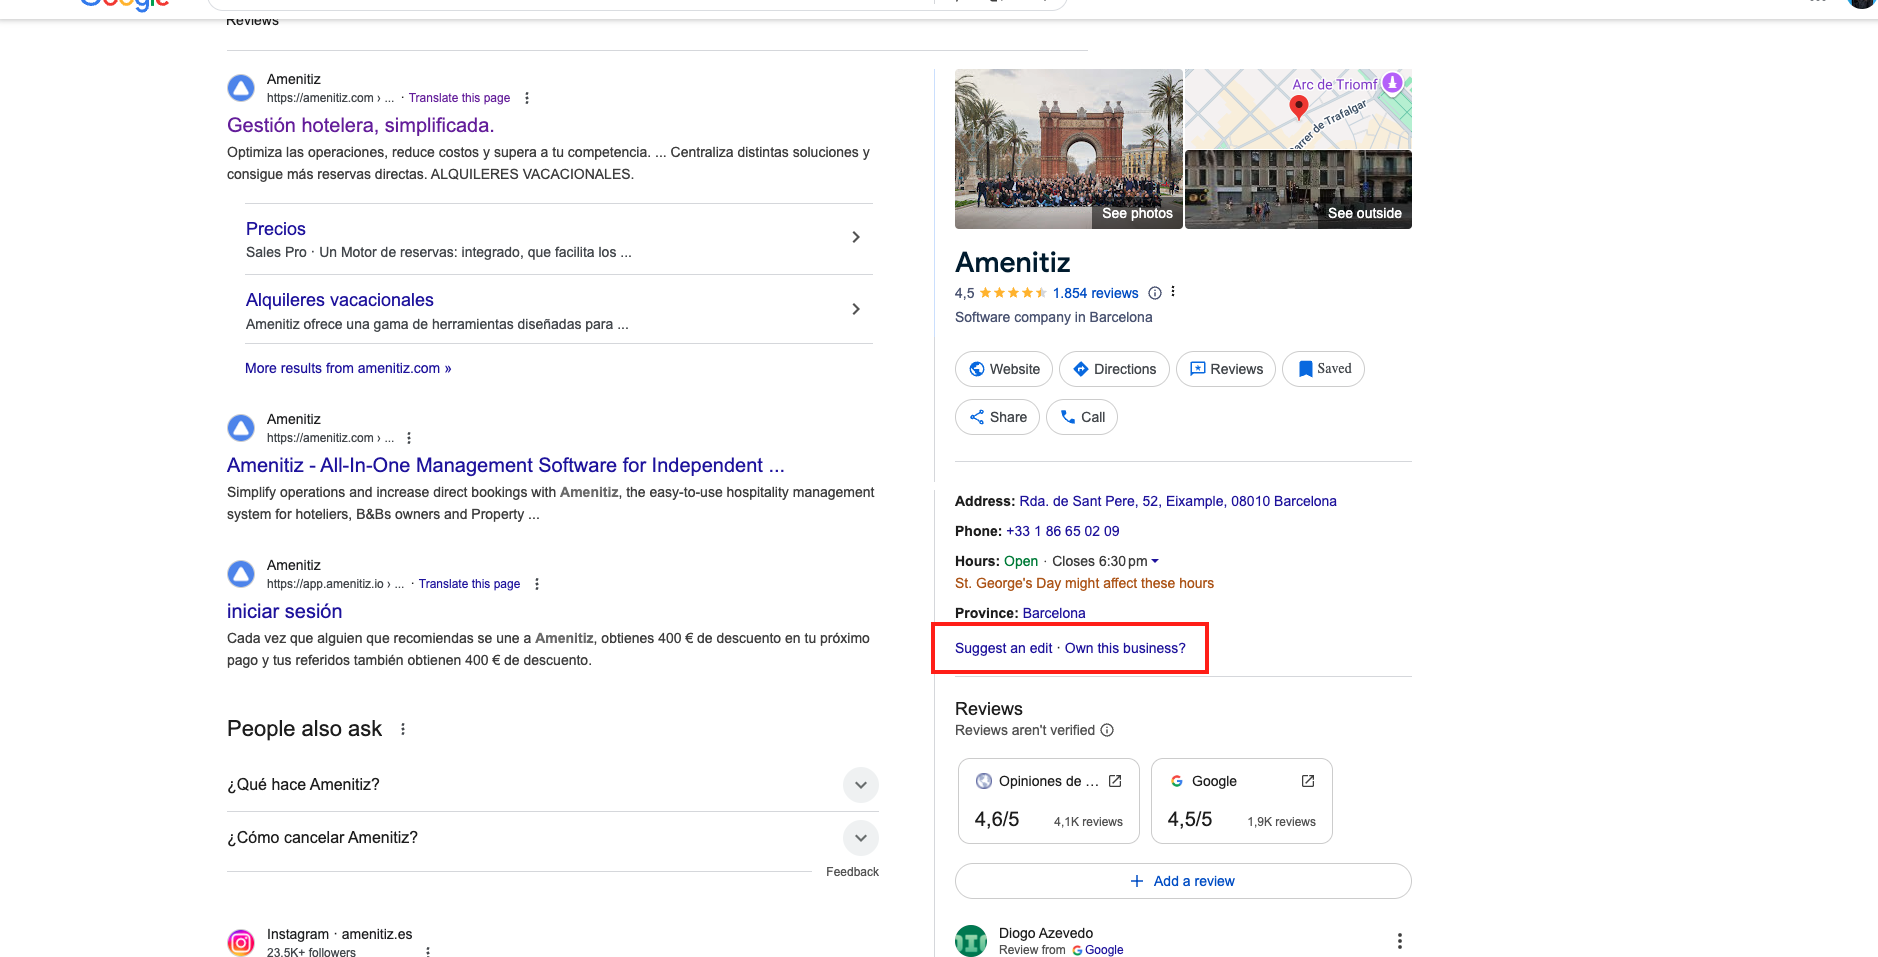Open Precios sitelink
The width and height of the screenshot is (1878, 957).
click(x=276, y=229)
